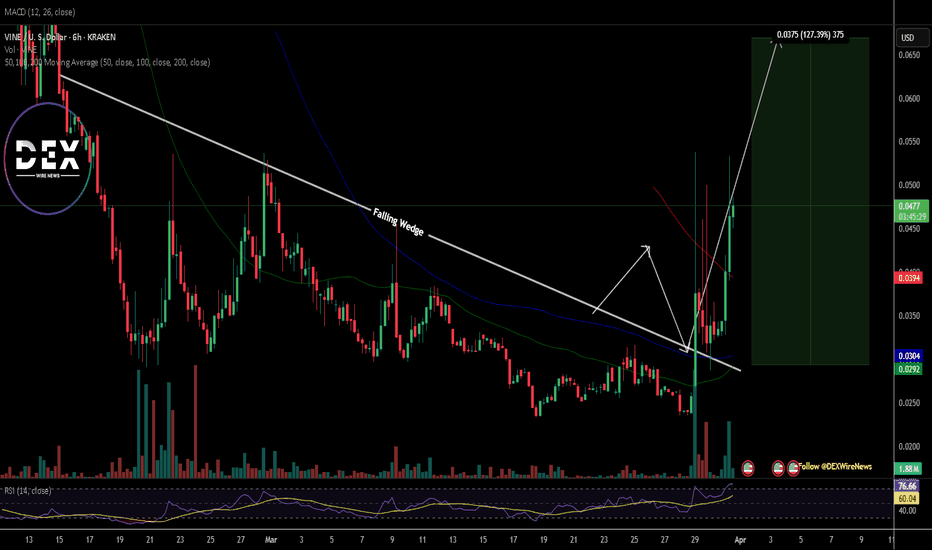Screen dimensions: 932x550
Task: Select the 50,100,200 Moving Average legend
Action: pyautogui.click(x=107, y=62)
